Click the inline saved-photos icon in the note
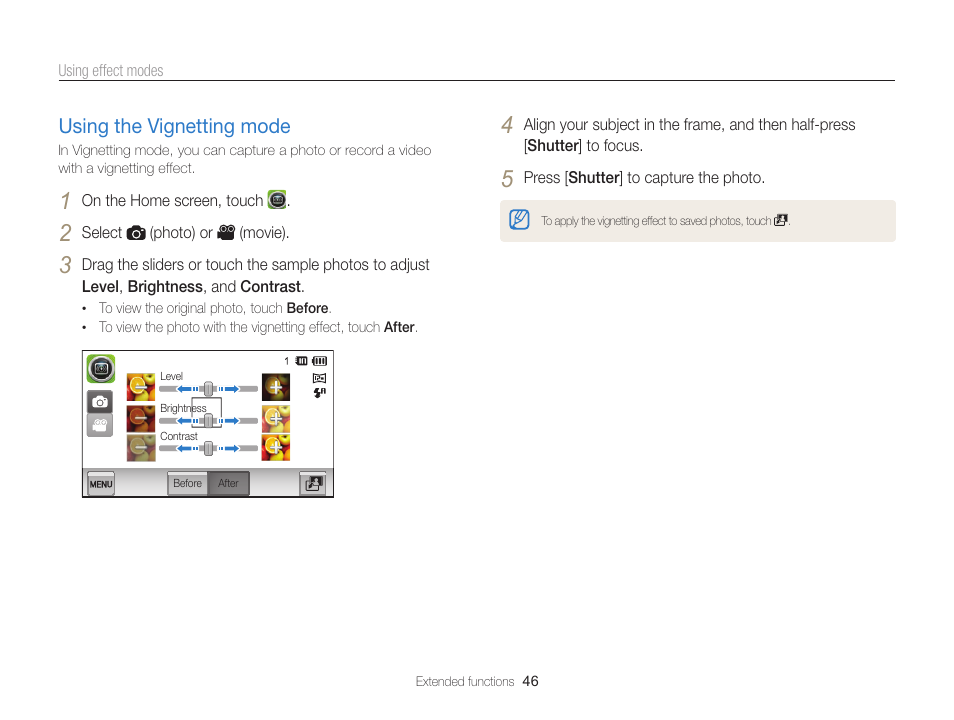 tap(781, 220)
